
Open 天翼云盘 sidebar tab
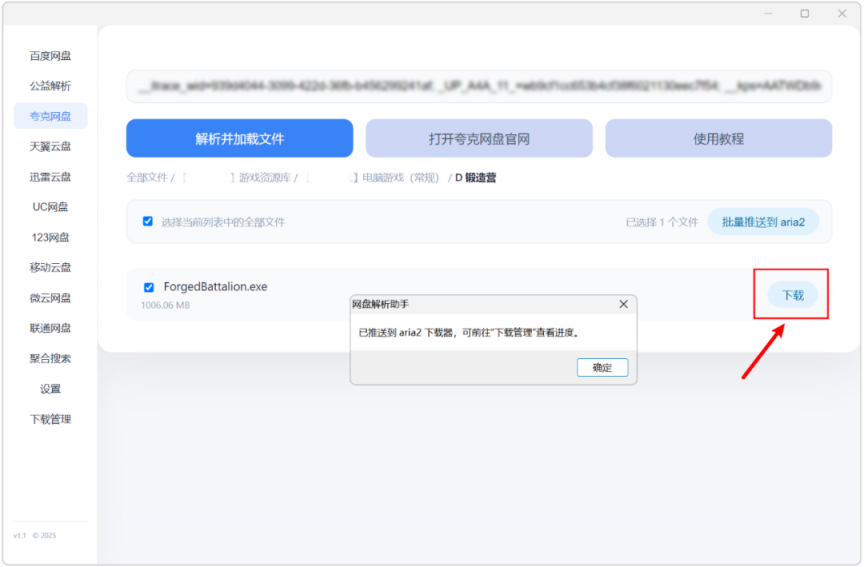point(50,146)
